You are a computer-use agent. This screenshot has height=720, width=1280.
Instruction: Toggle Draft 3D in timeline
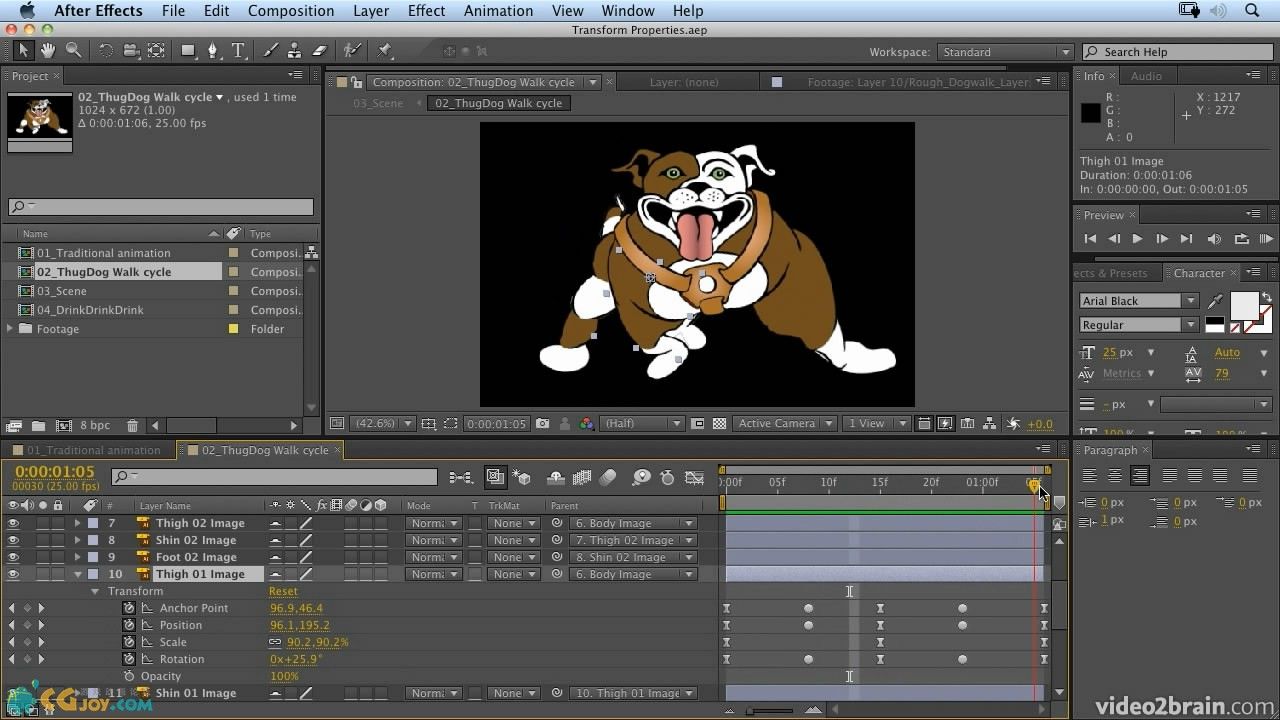tap(522, 478)
